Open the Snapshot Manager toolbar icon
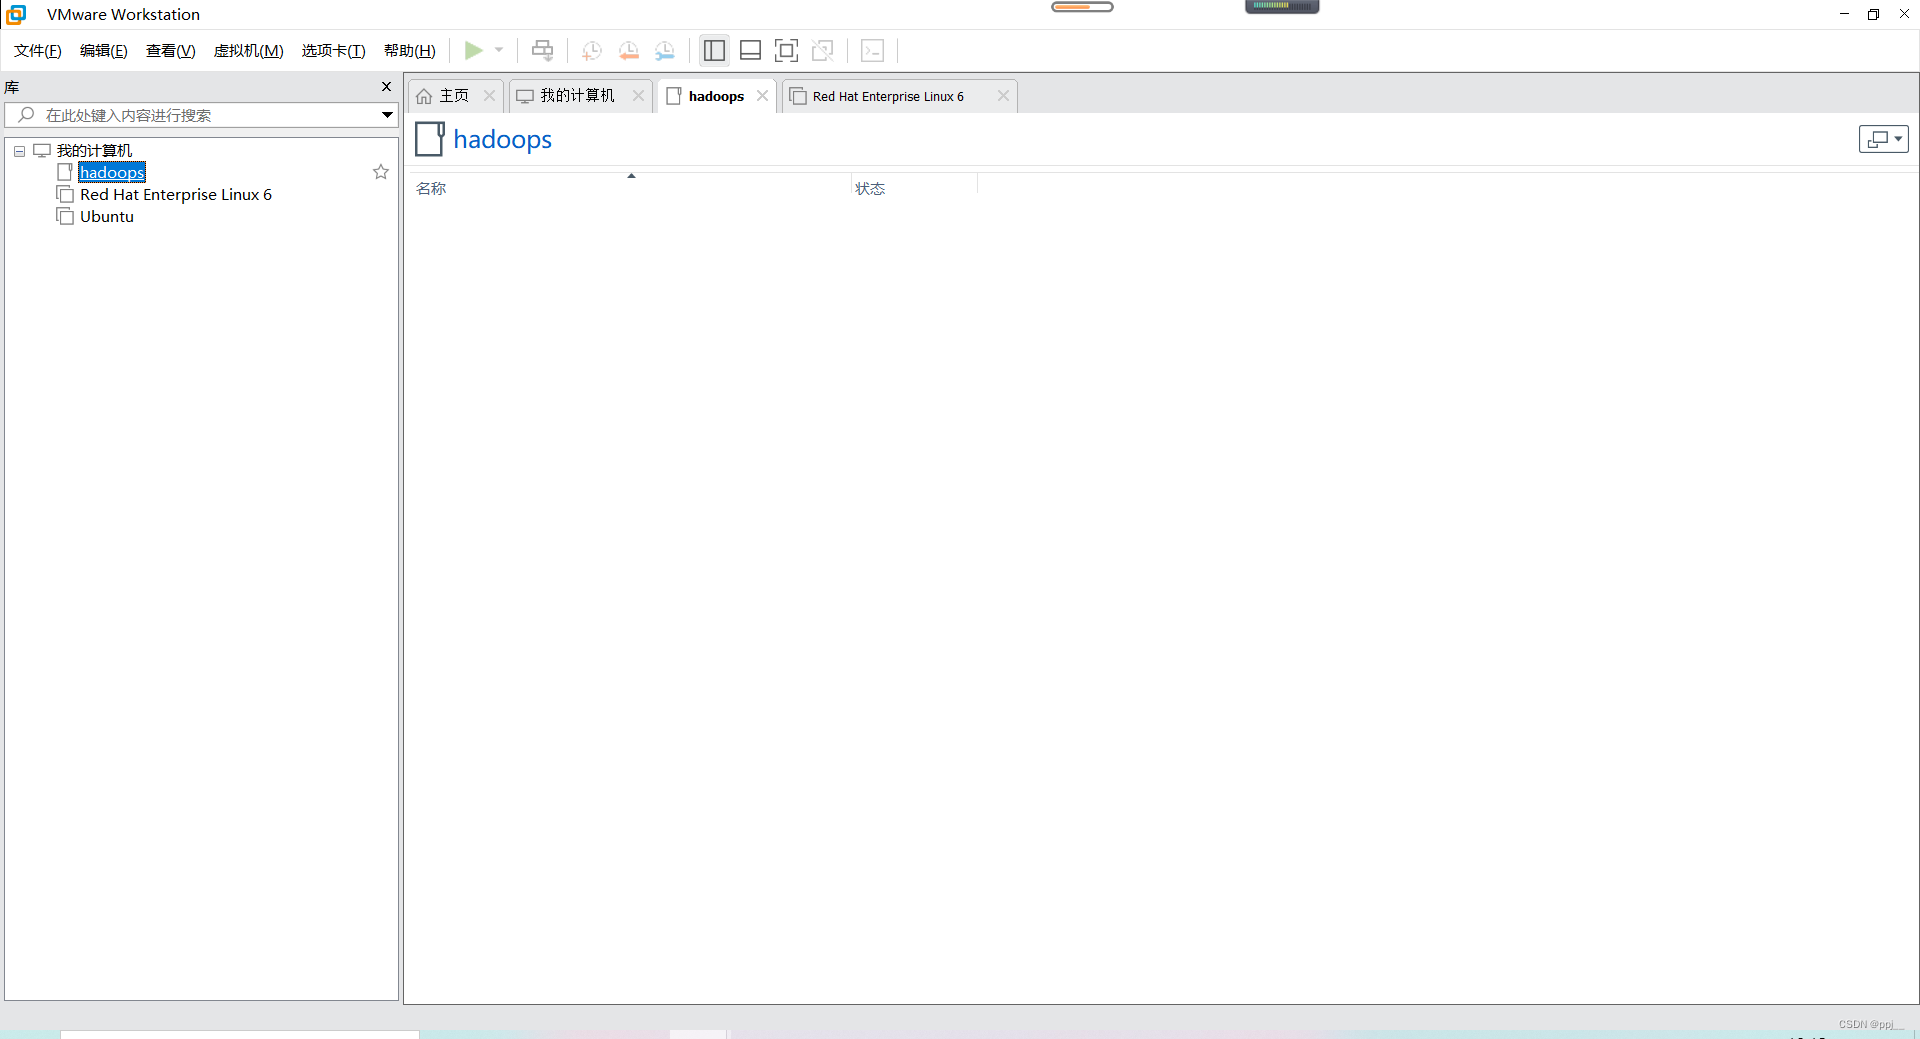Image resolution: width=1920 pixels, height=1039 pixels. [665, 50]
